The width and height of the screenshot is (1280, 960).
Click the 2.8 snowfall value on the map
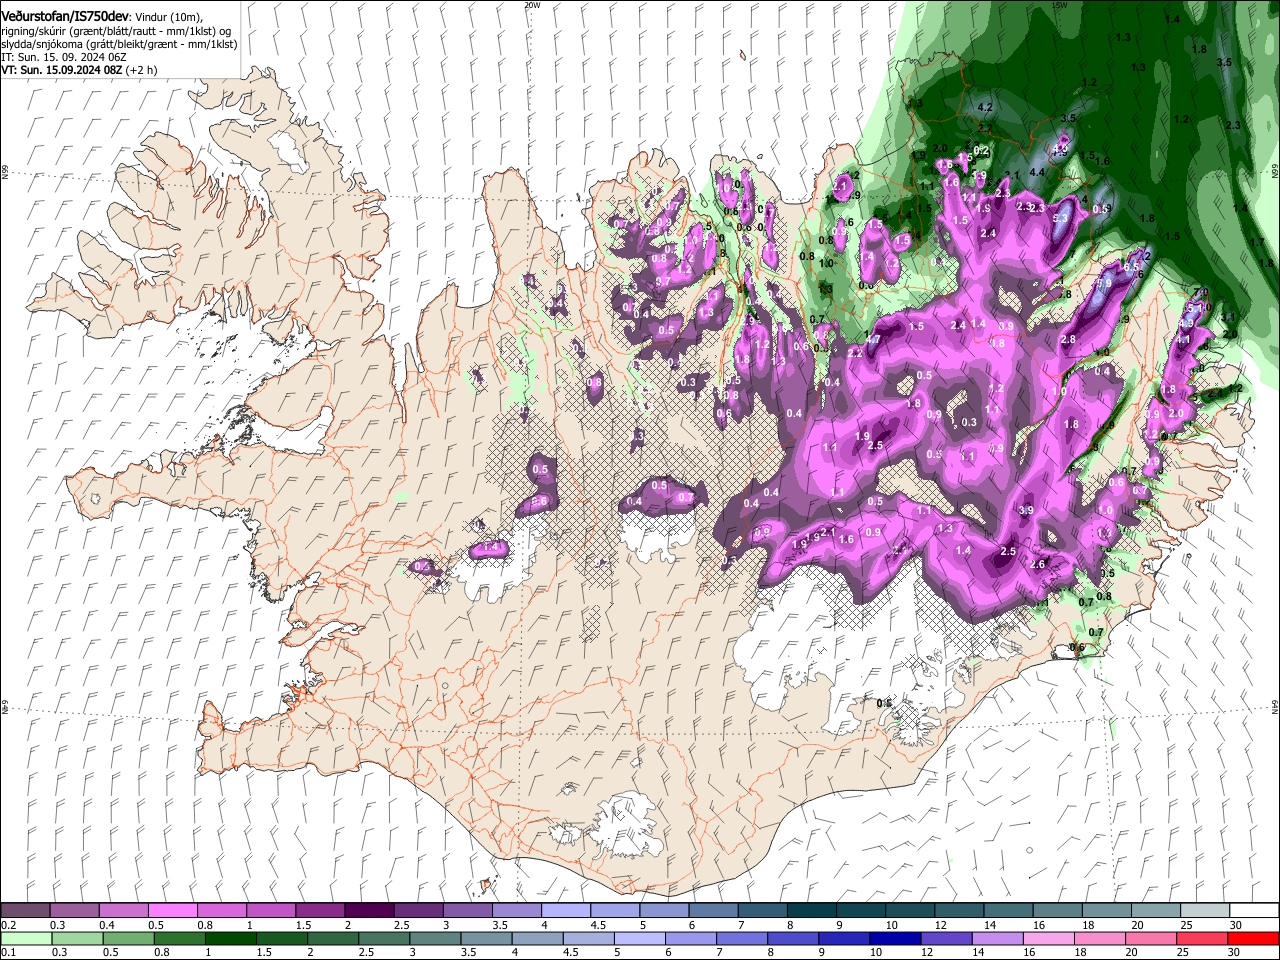(x=1068, y=340)
